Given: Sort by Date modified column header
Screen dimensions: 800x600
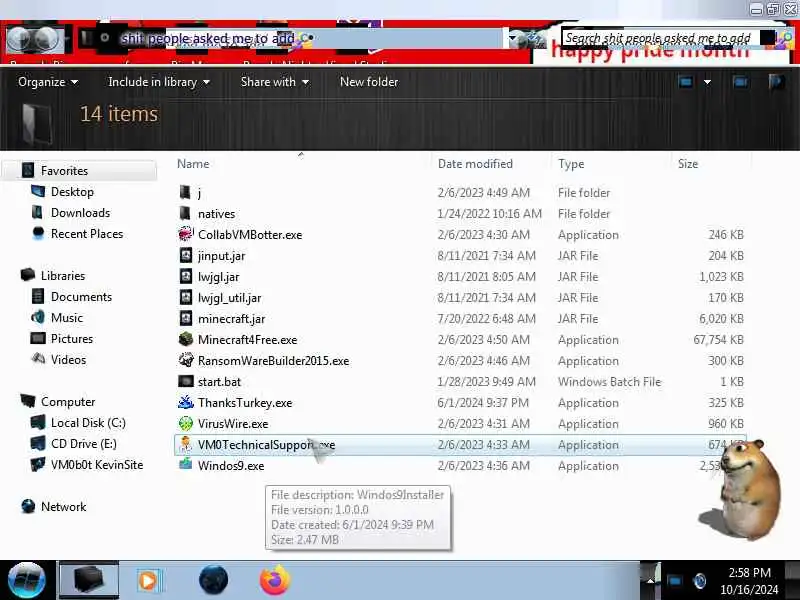Looking at the screenshot, I should (x=475, y=164).
